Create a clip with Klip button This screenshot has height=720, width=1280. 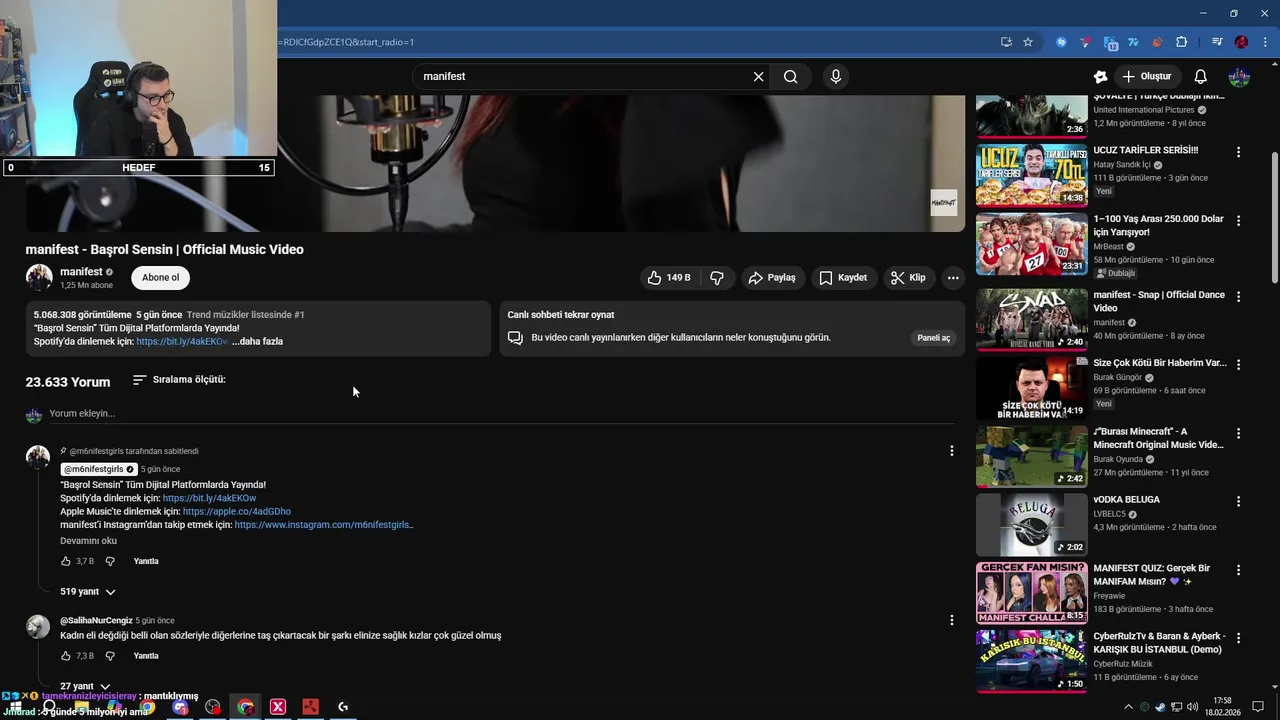click(908, 278)
